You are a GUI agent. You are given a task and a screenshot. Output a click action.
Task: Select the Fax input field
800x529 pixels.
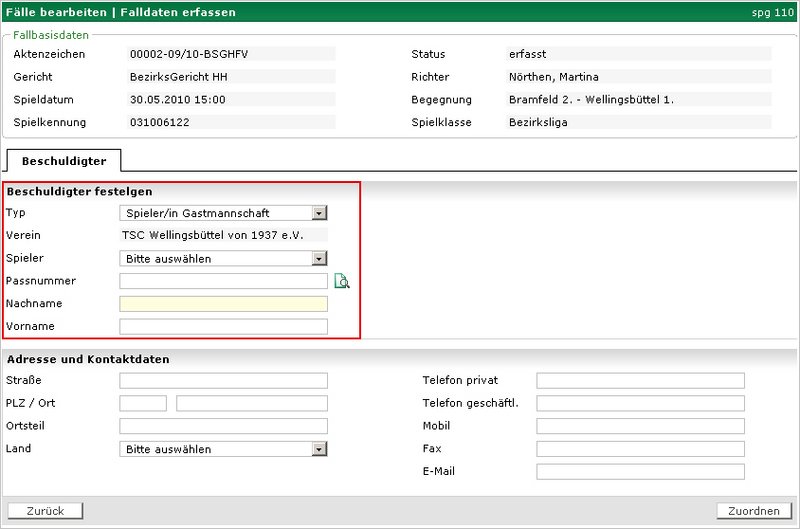640,450
